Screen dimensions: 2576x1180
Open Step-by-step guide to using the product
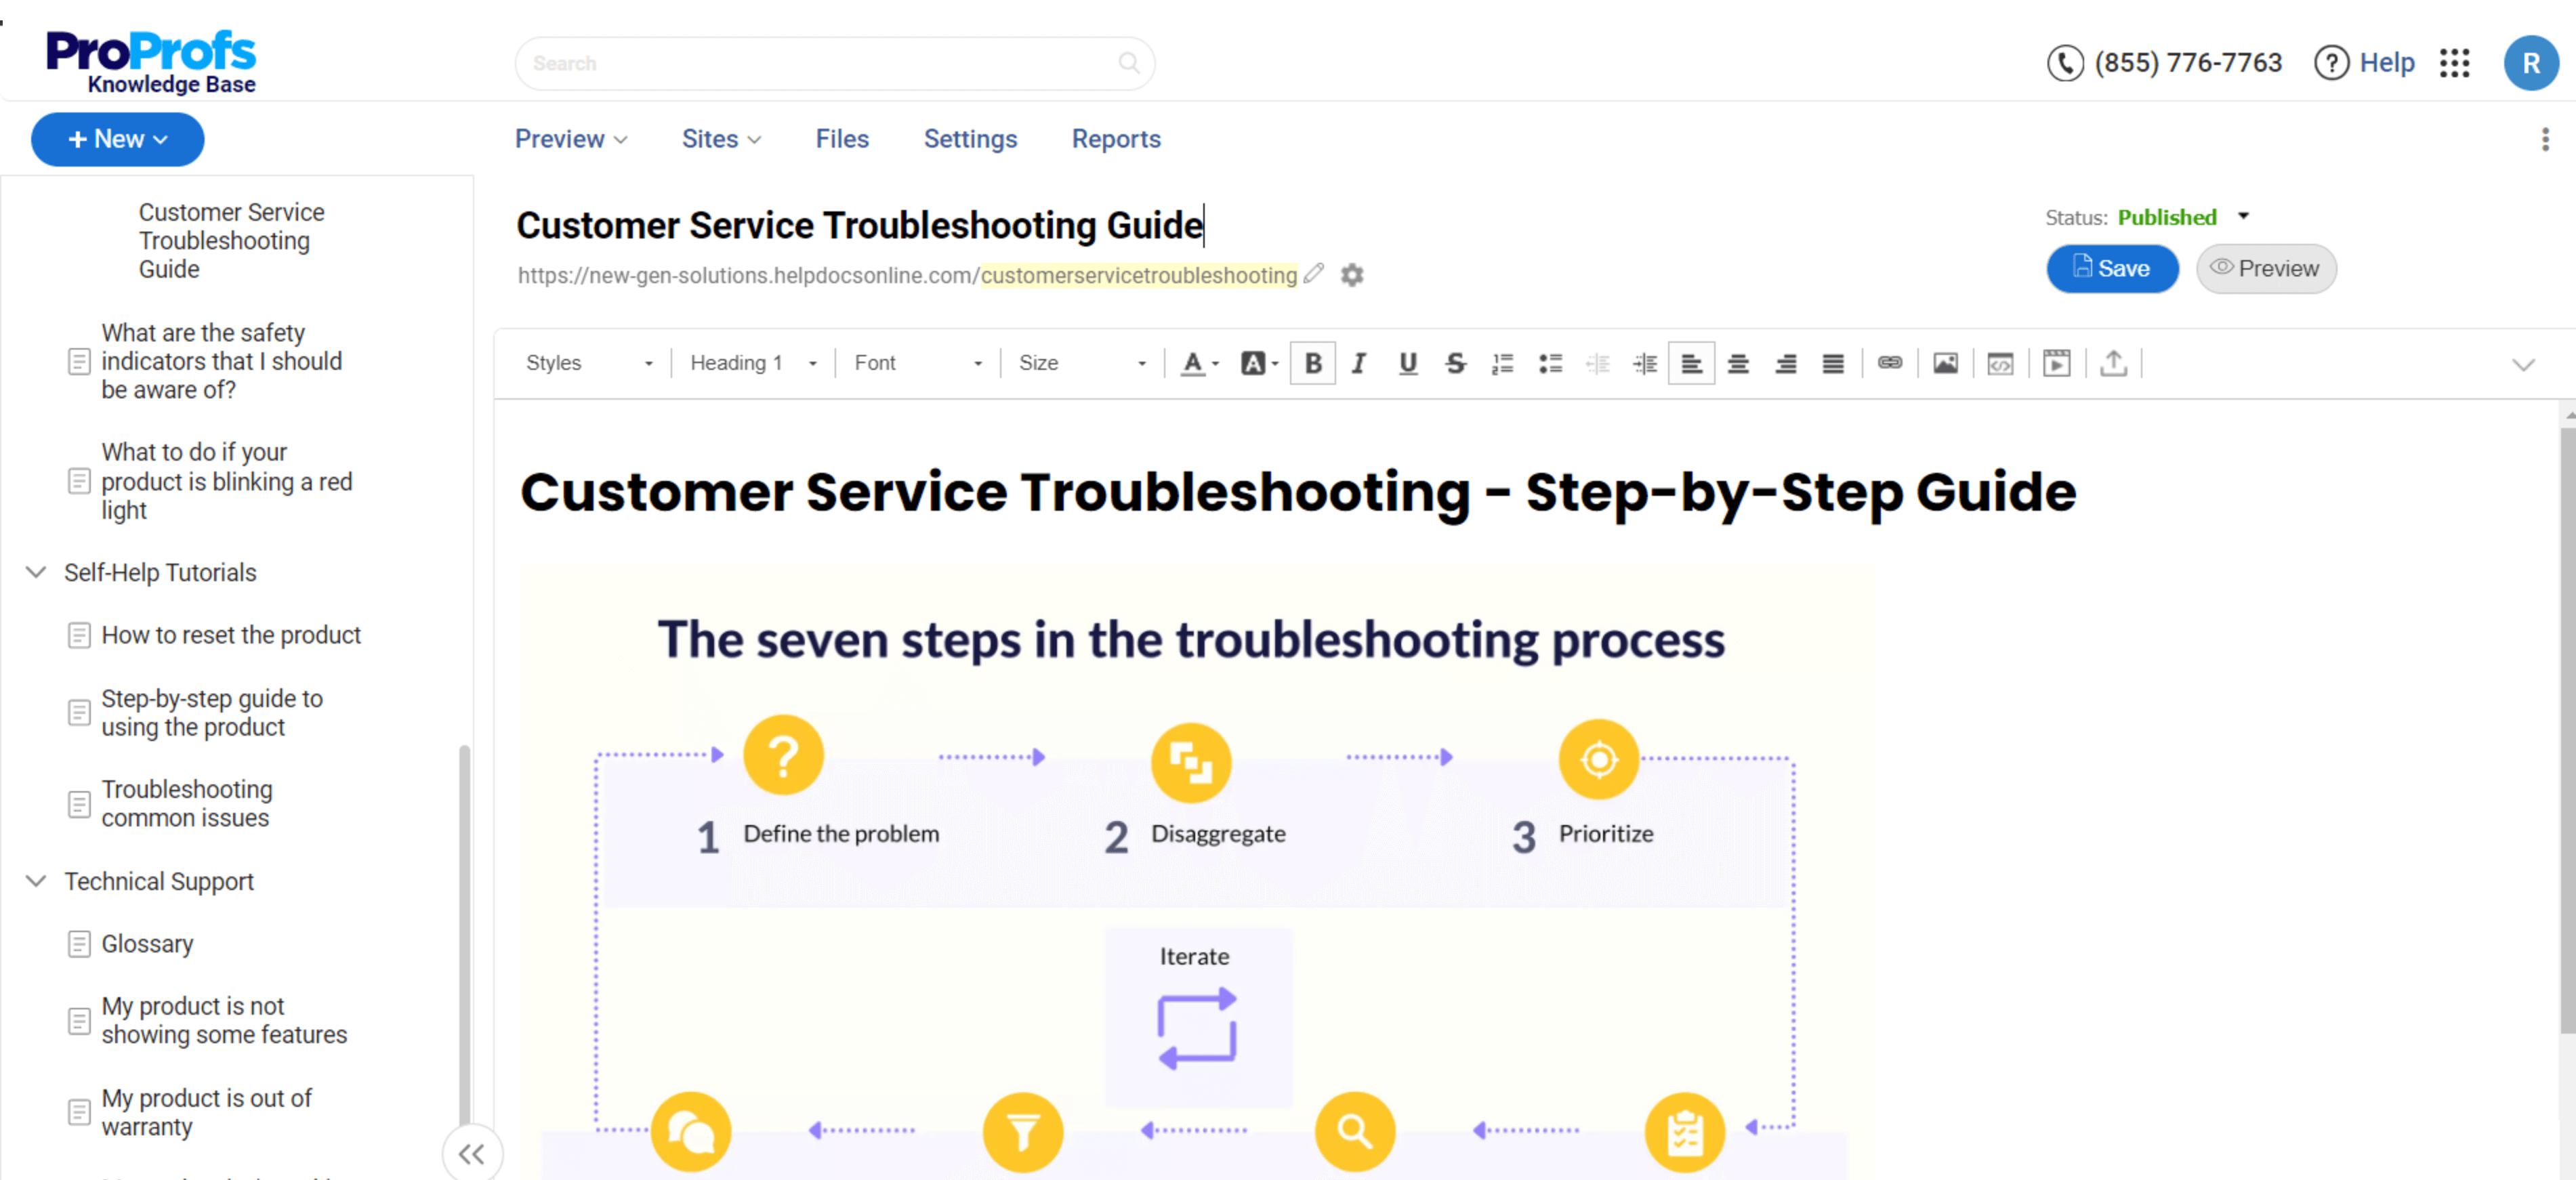[x=212, y=713]
